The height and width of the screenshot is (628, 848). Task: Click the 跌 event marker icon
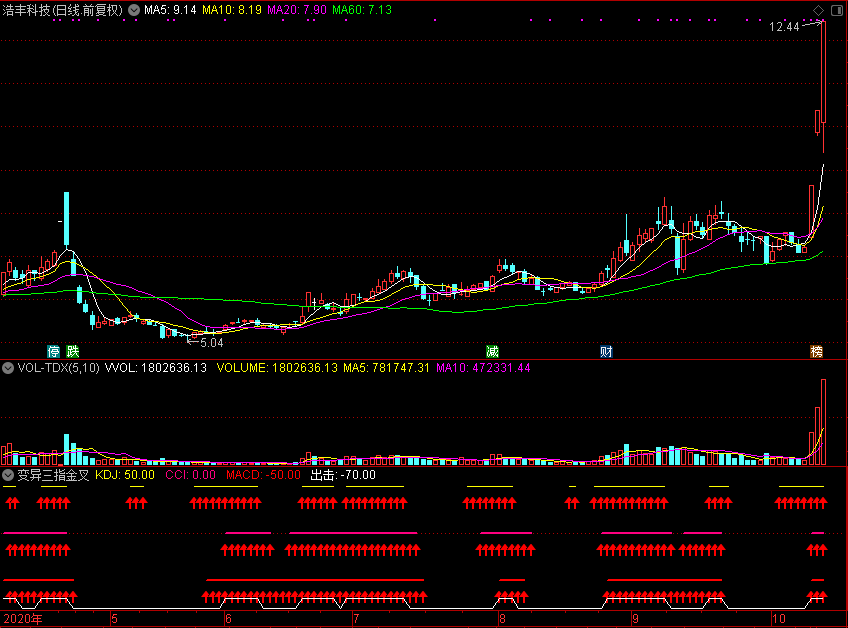pyautogui.click(x=72, y=351)
